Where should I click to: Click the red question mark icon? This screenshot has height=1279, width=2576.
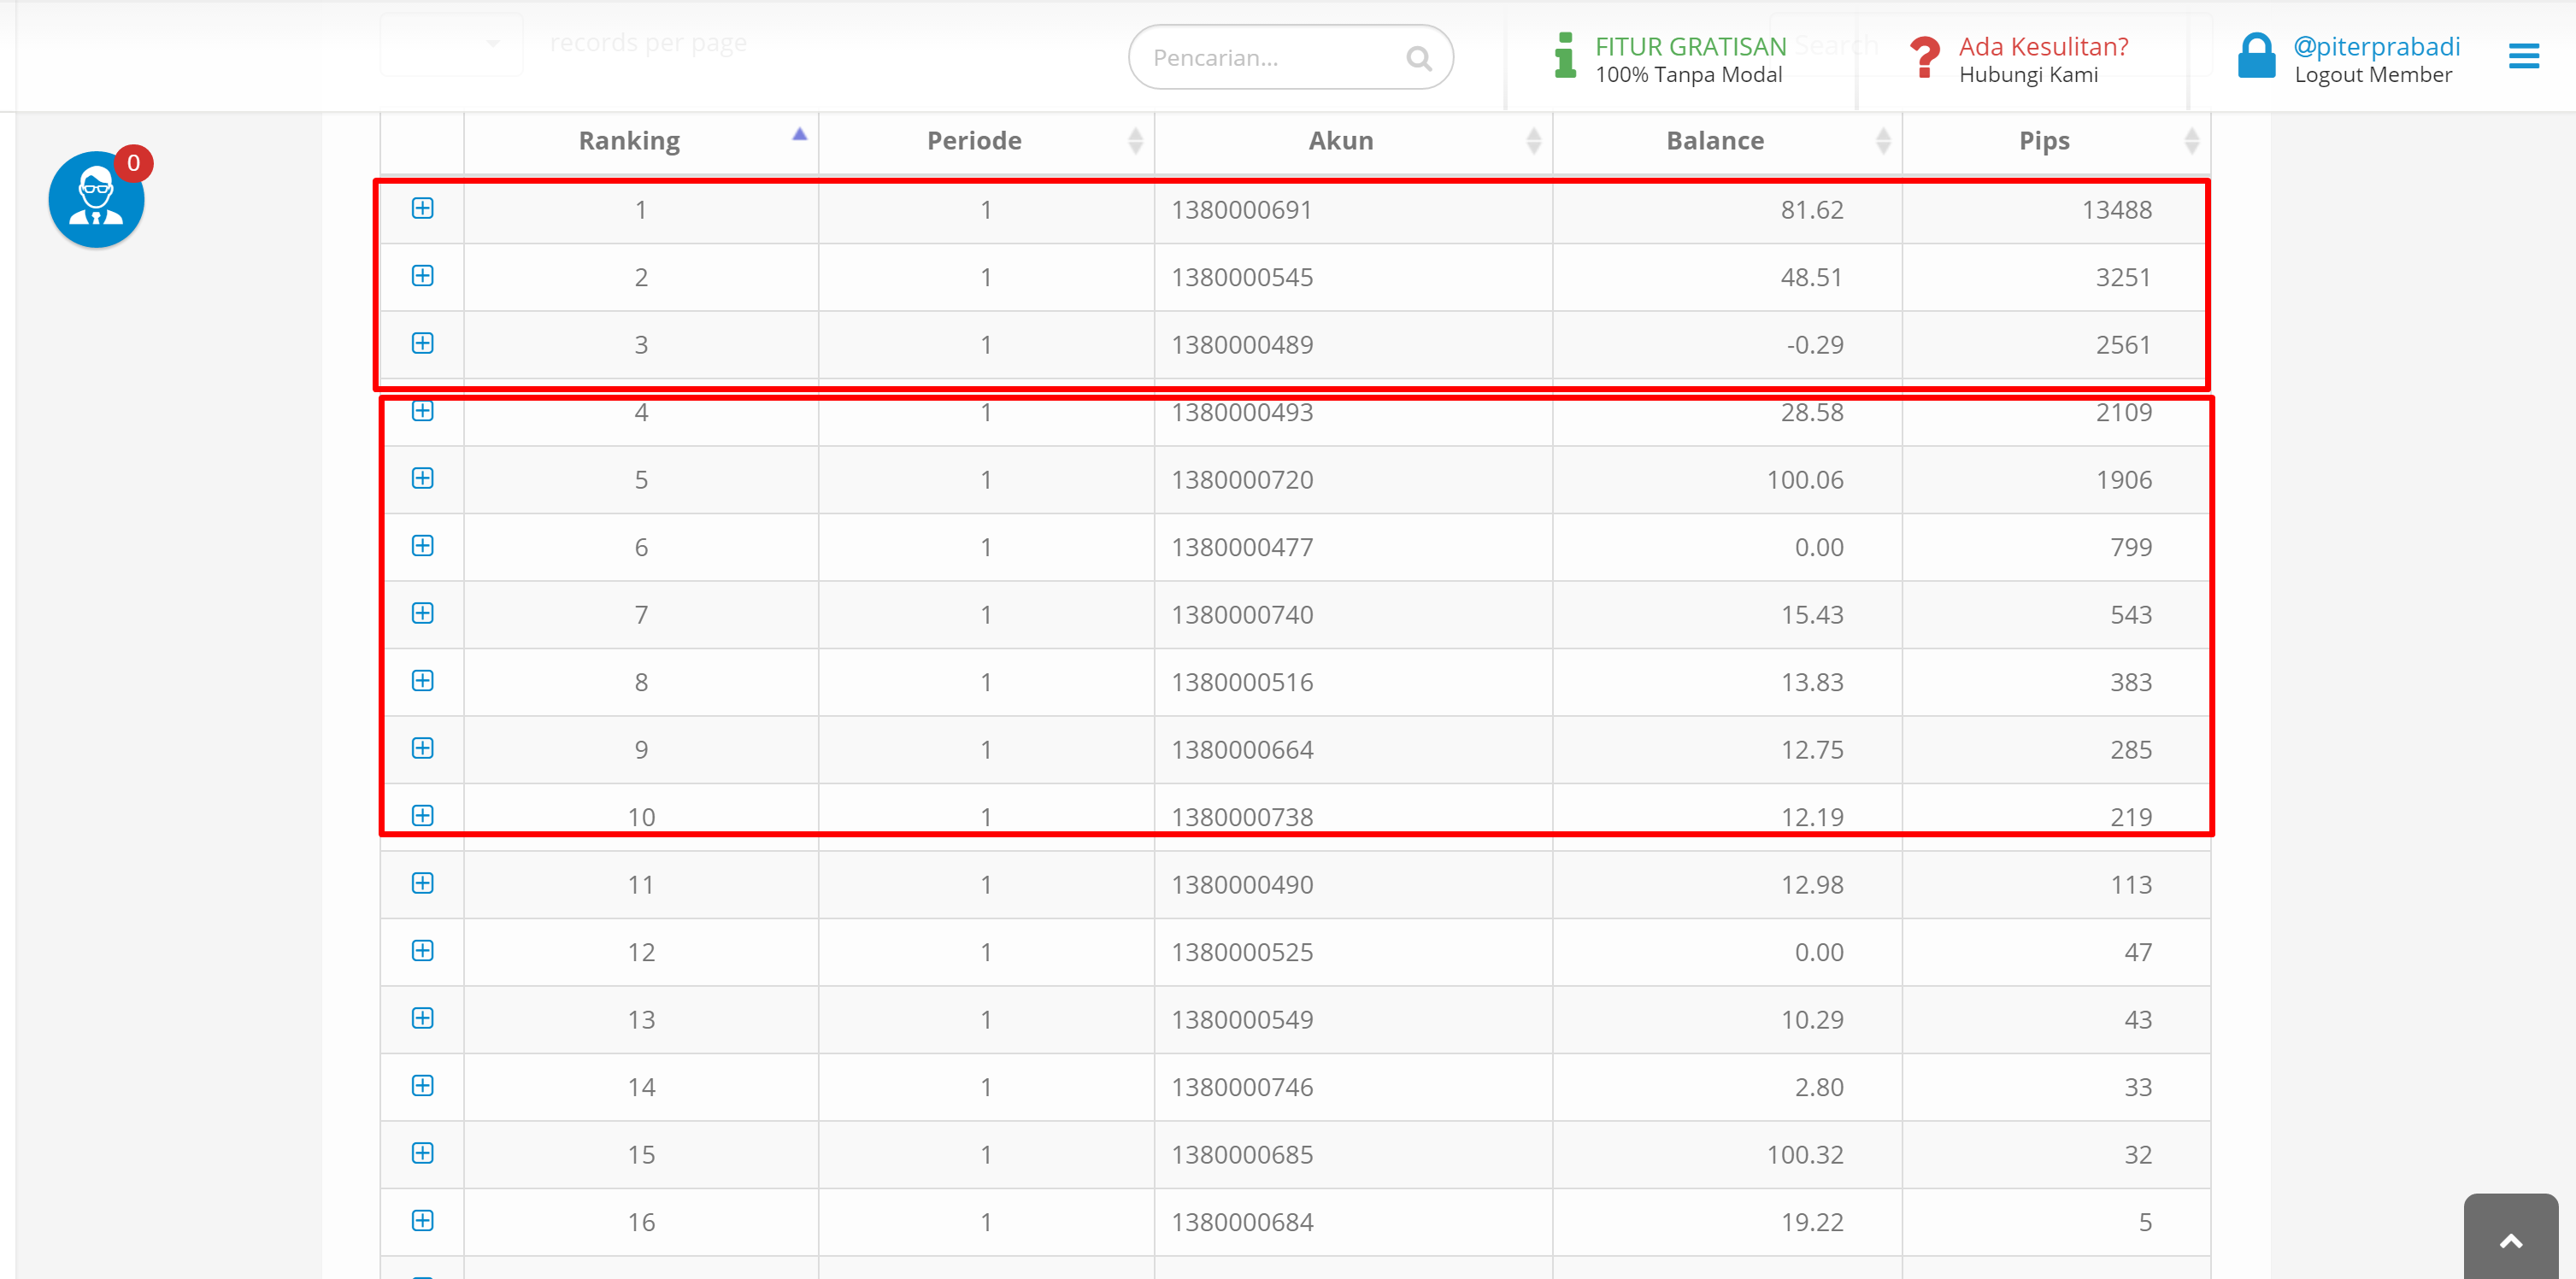click(x=1924, y=57)
